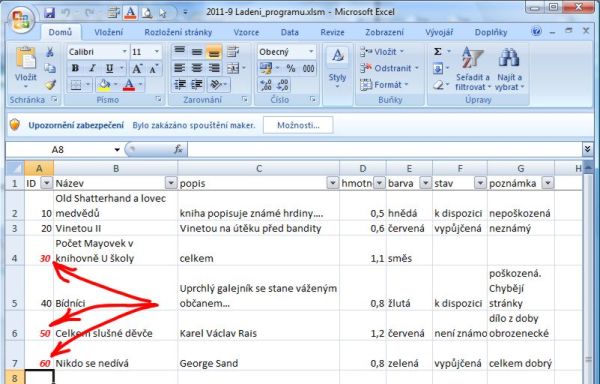The height and width of the screenshot is (384, 600).
Task: Open filter dropdown for popis column
Action: (x=333, y=183)
